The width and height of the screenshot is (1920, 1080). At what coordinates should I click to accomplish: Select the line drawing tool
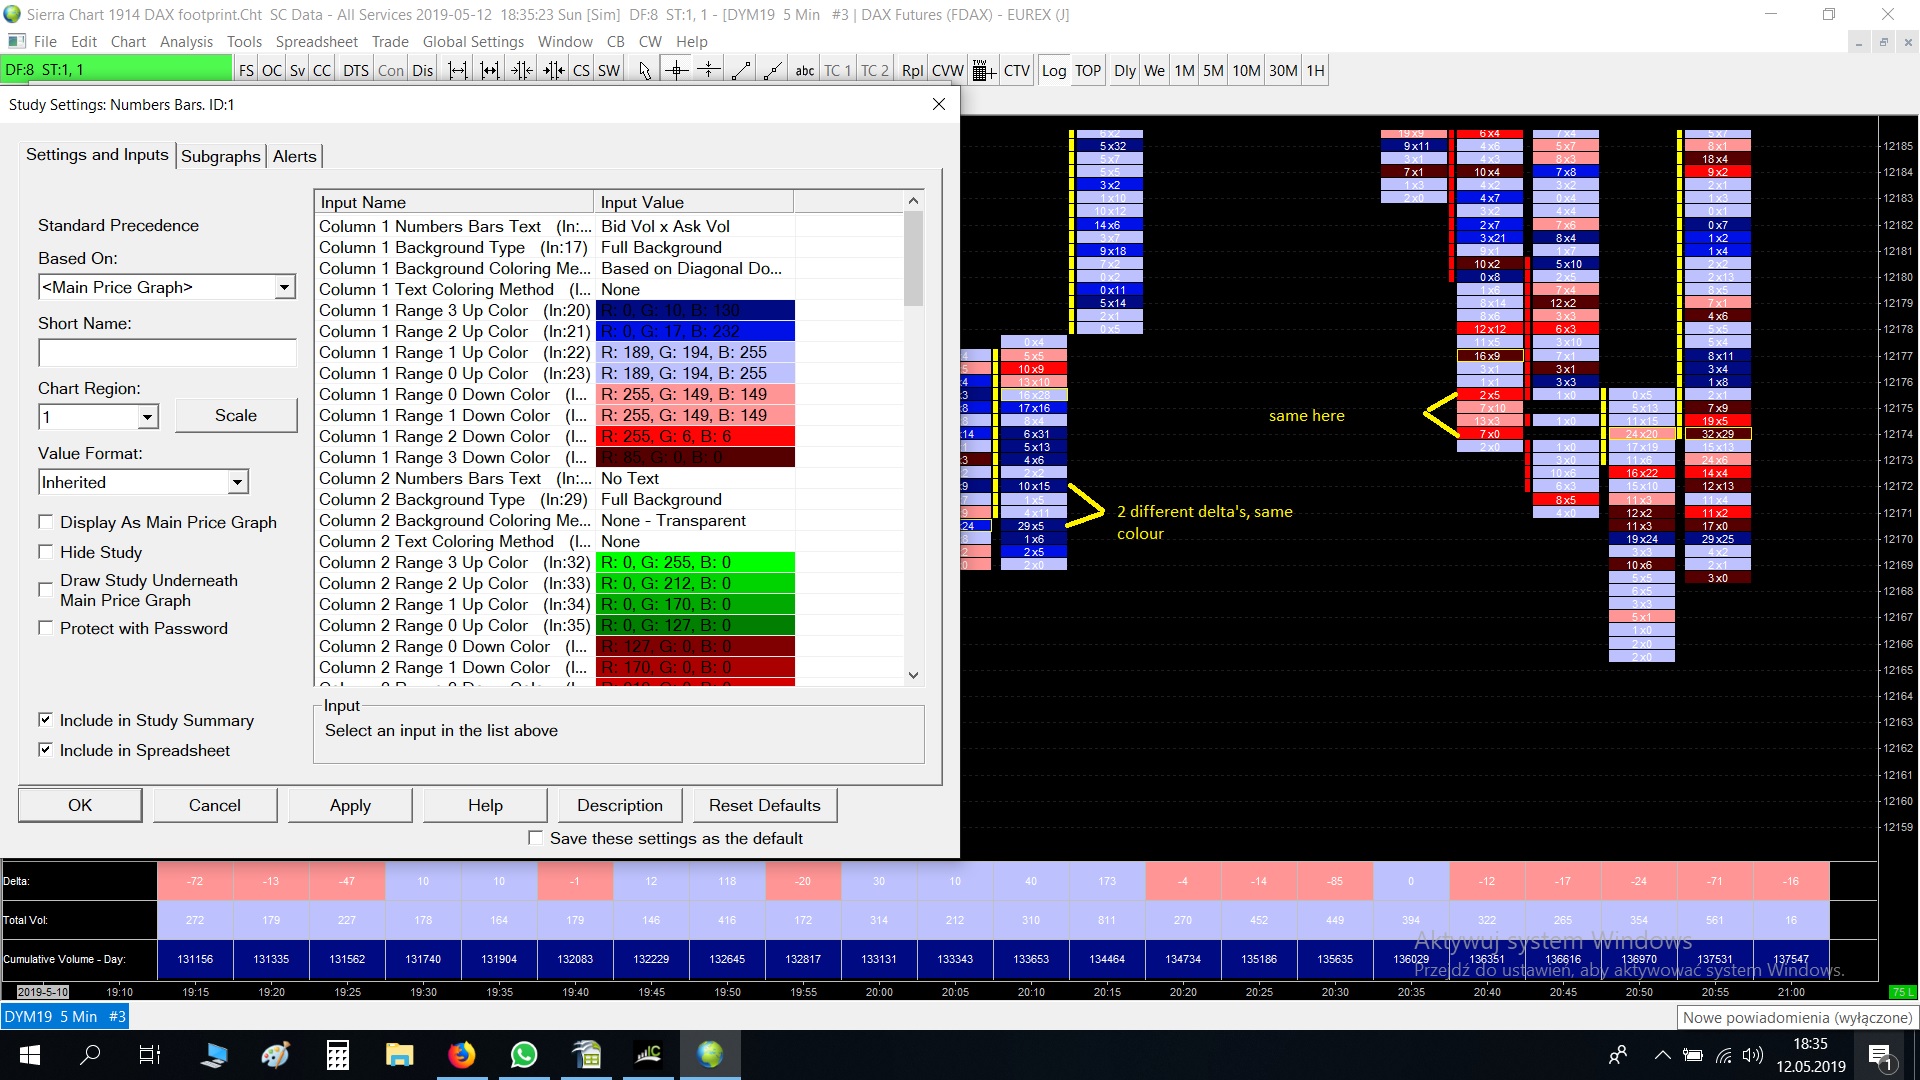point(741,71)
